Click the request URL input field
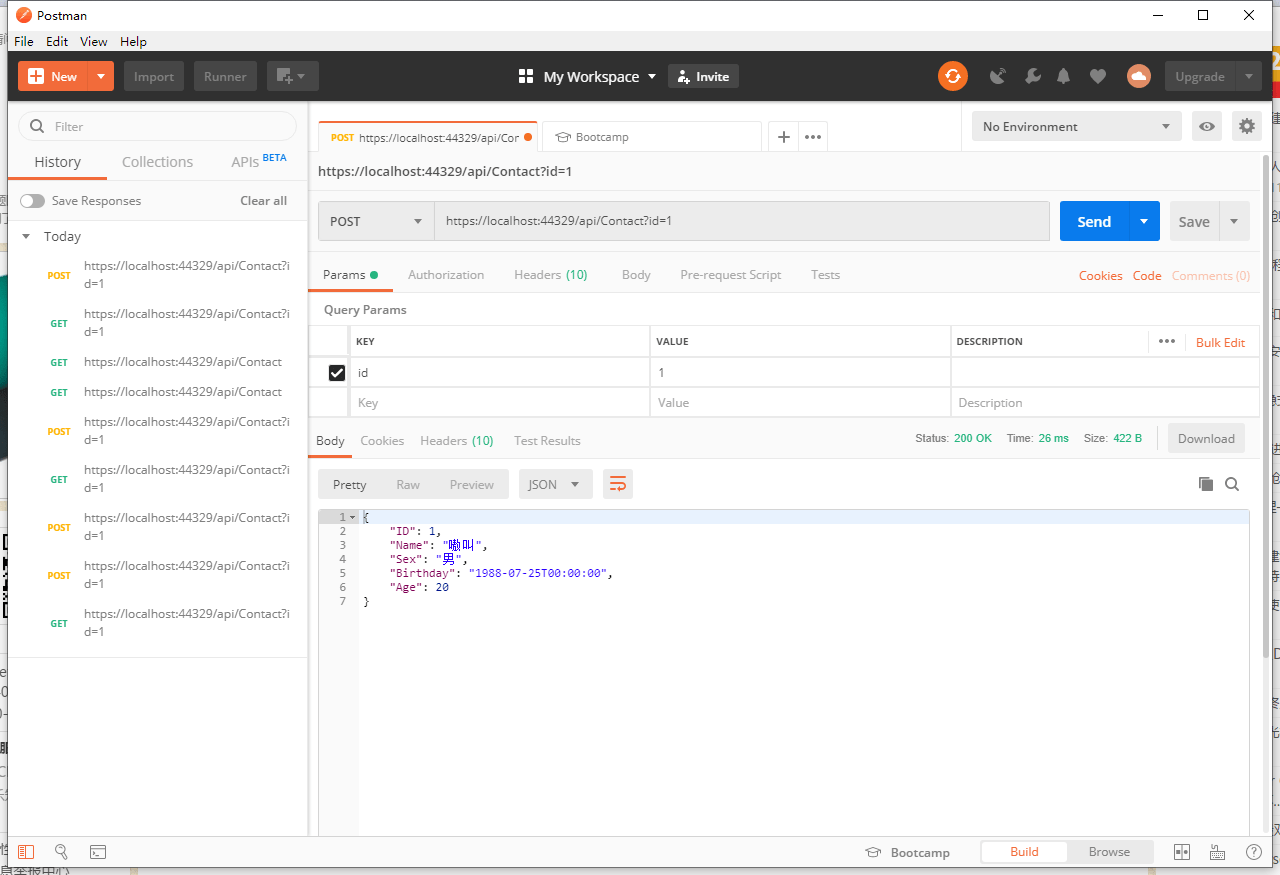The image size is (1280, 875). click(741, 221)
